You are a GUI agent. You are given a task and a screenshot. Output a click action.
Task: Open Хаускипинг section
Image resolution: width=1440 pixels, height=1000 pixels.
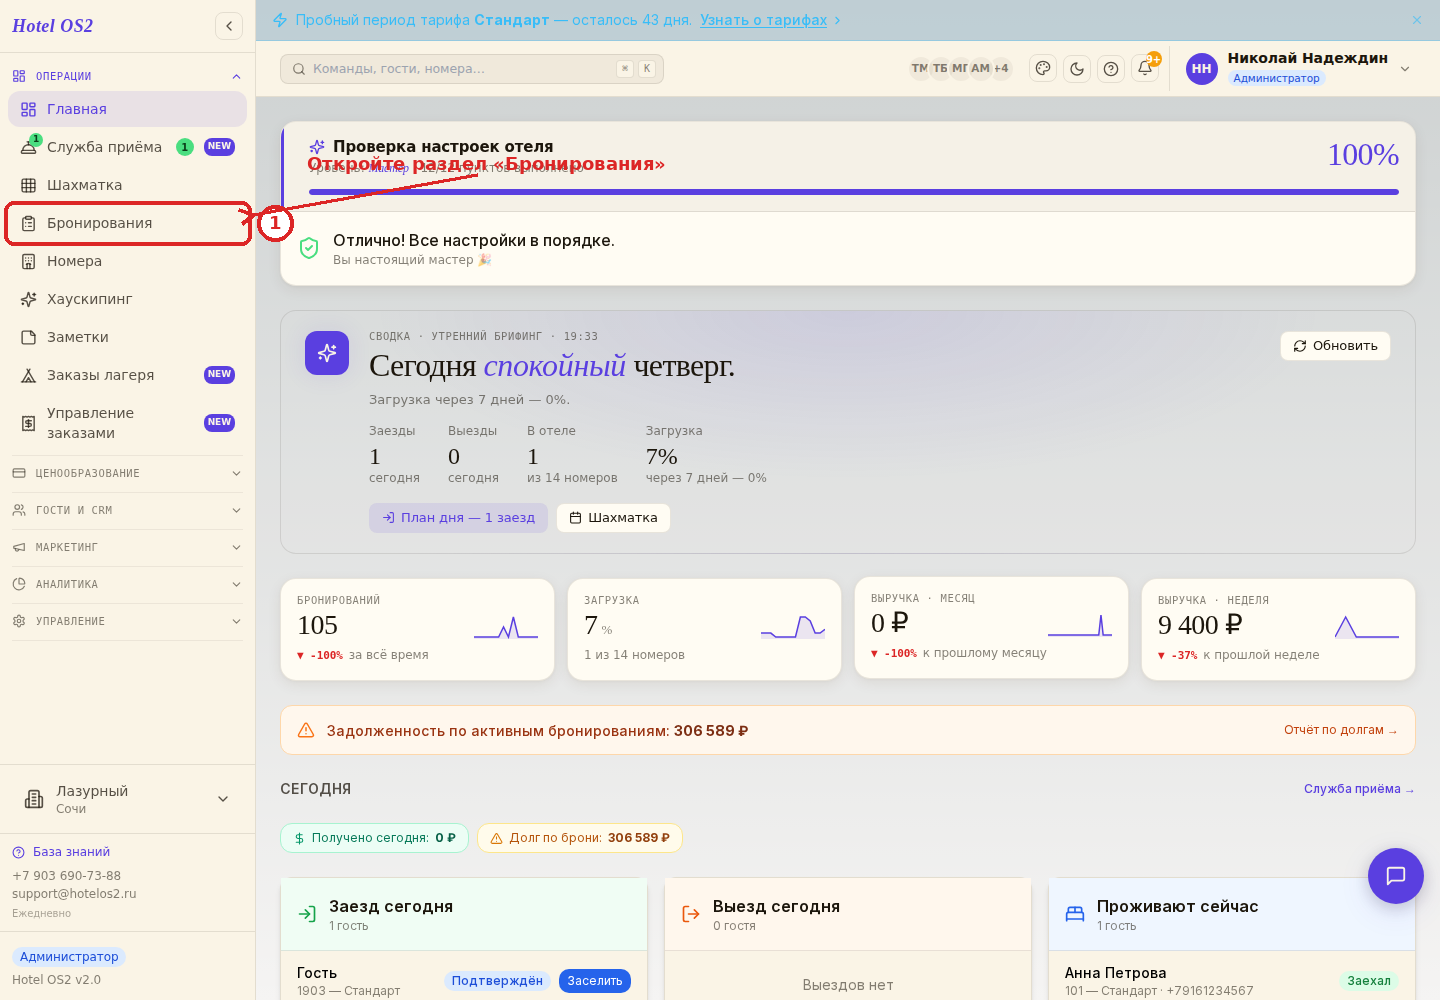click(127, 299)
